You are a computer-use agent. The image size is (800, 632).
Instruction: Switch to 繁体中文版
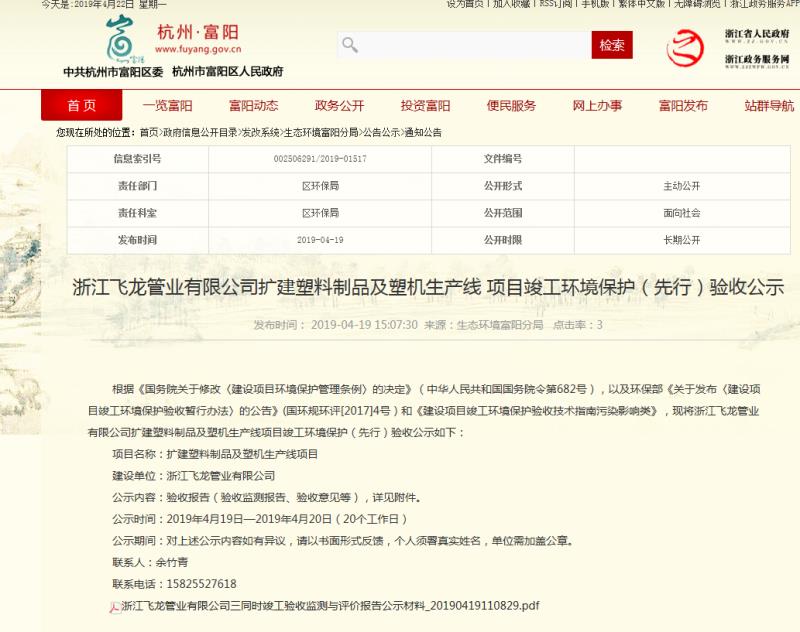coord(641,4)
